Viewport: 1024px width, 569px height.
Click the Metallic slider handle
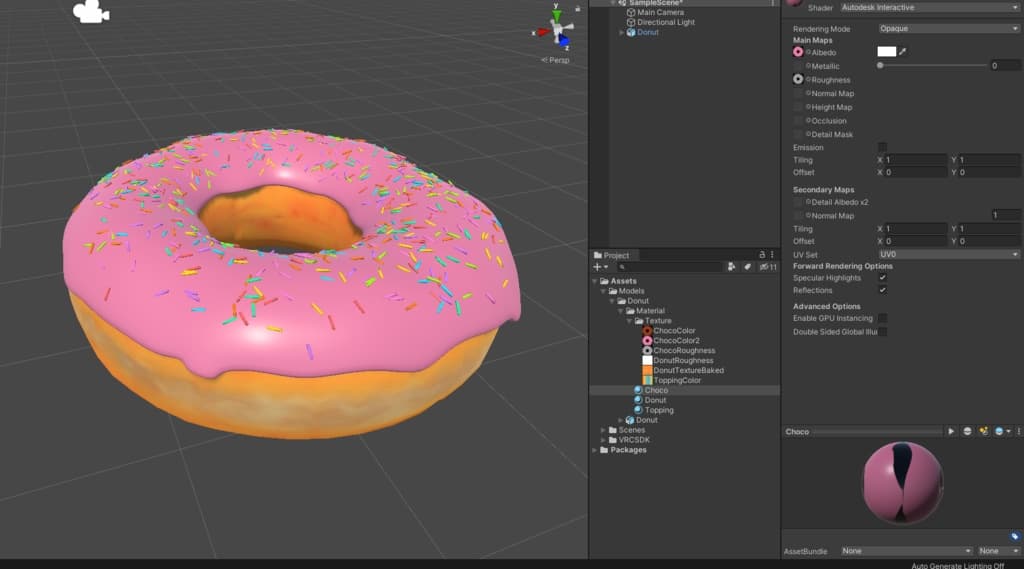[880, 65]
